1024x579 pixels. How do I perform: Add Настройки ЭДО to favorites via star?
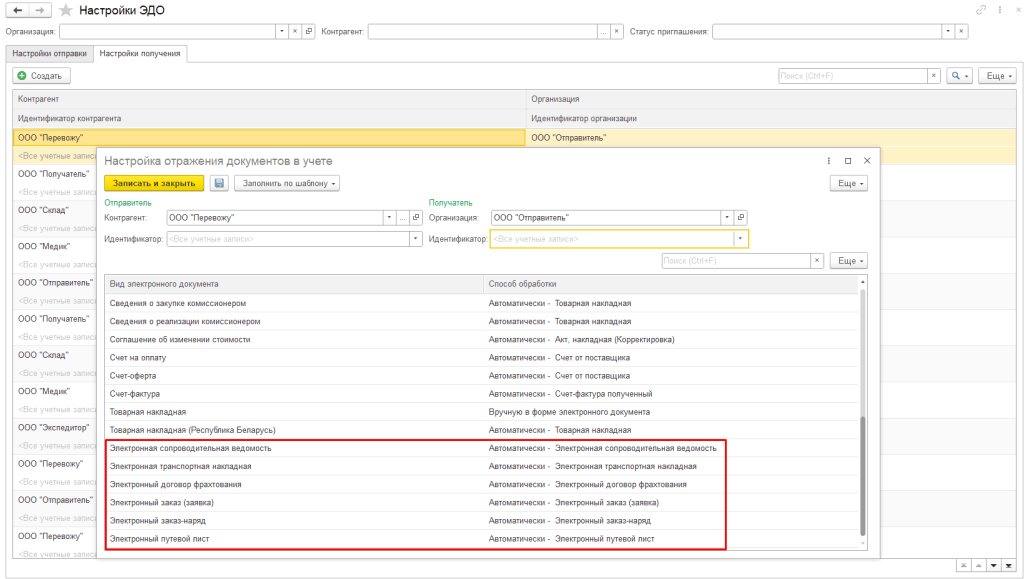pos(65,10)
